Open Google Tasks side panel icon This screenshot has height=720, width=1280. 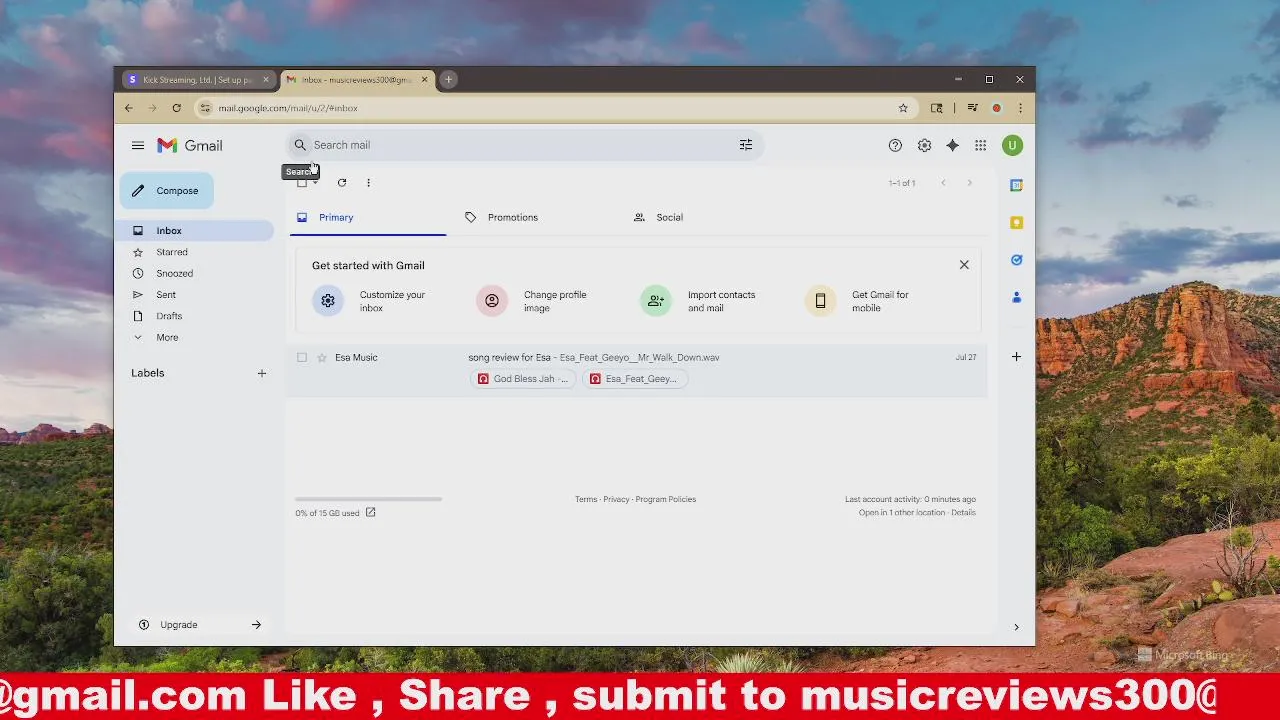[x=1016, y=260]
